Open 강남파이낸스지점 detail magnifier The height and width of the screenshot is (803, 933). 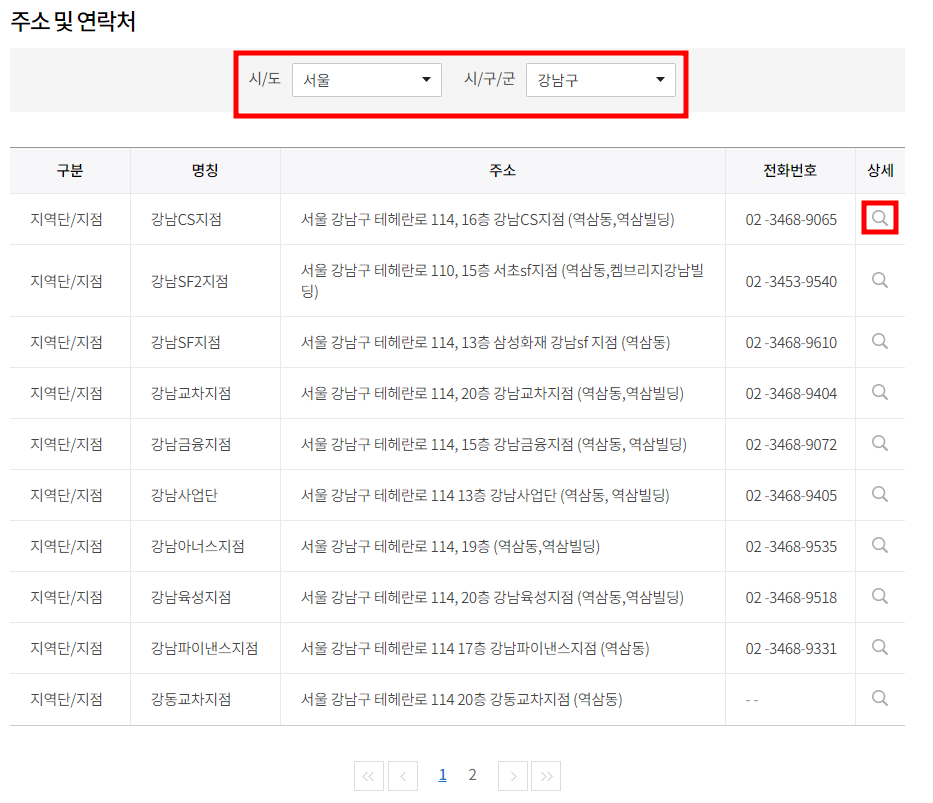[879, 648]
